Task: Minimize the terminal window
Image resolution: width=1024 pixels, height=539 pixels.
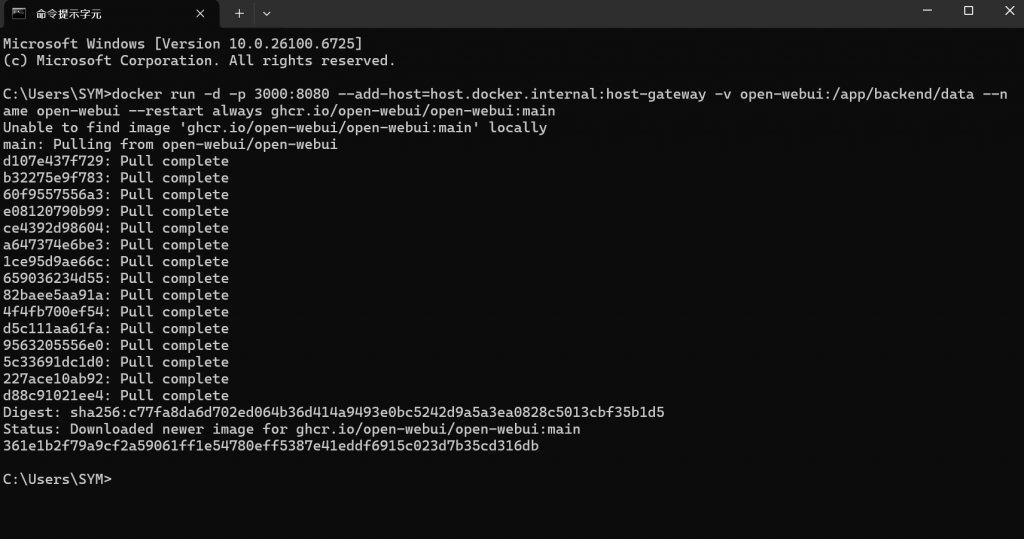Action: point(927,11)
